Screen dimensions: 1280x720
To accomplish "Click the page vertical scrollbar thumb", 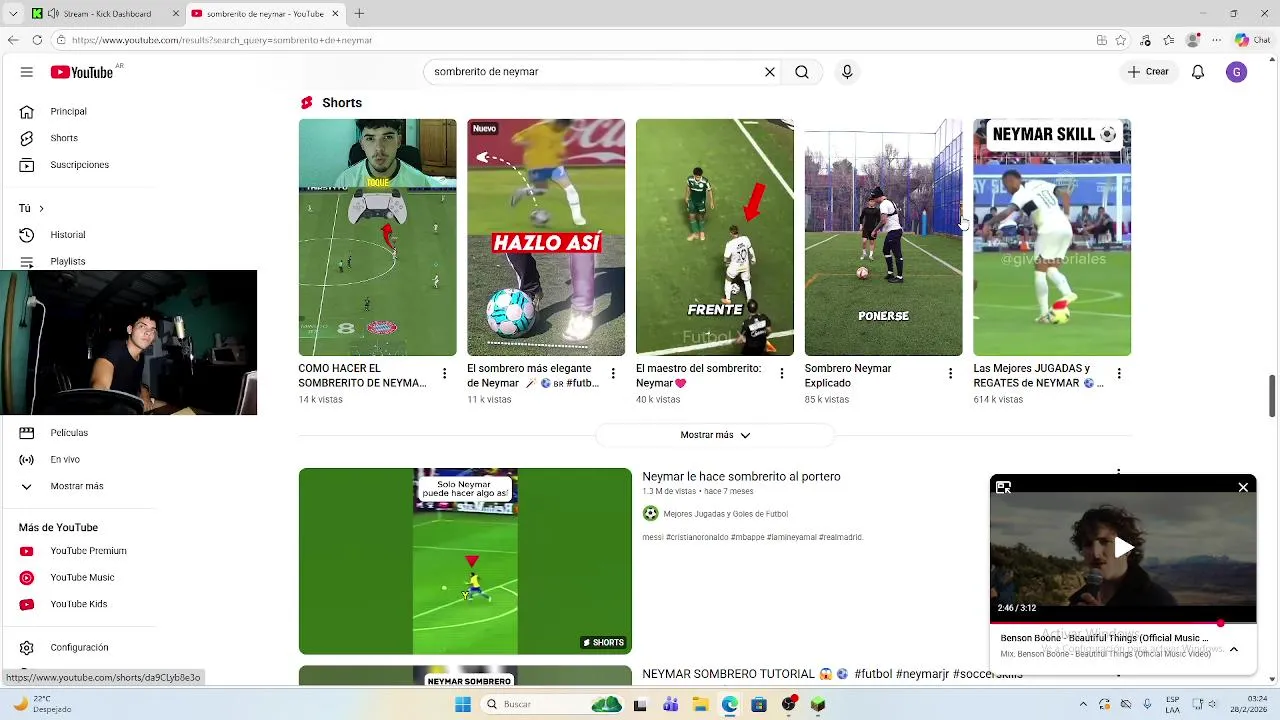I will click(x=1273, y=397).
